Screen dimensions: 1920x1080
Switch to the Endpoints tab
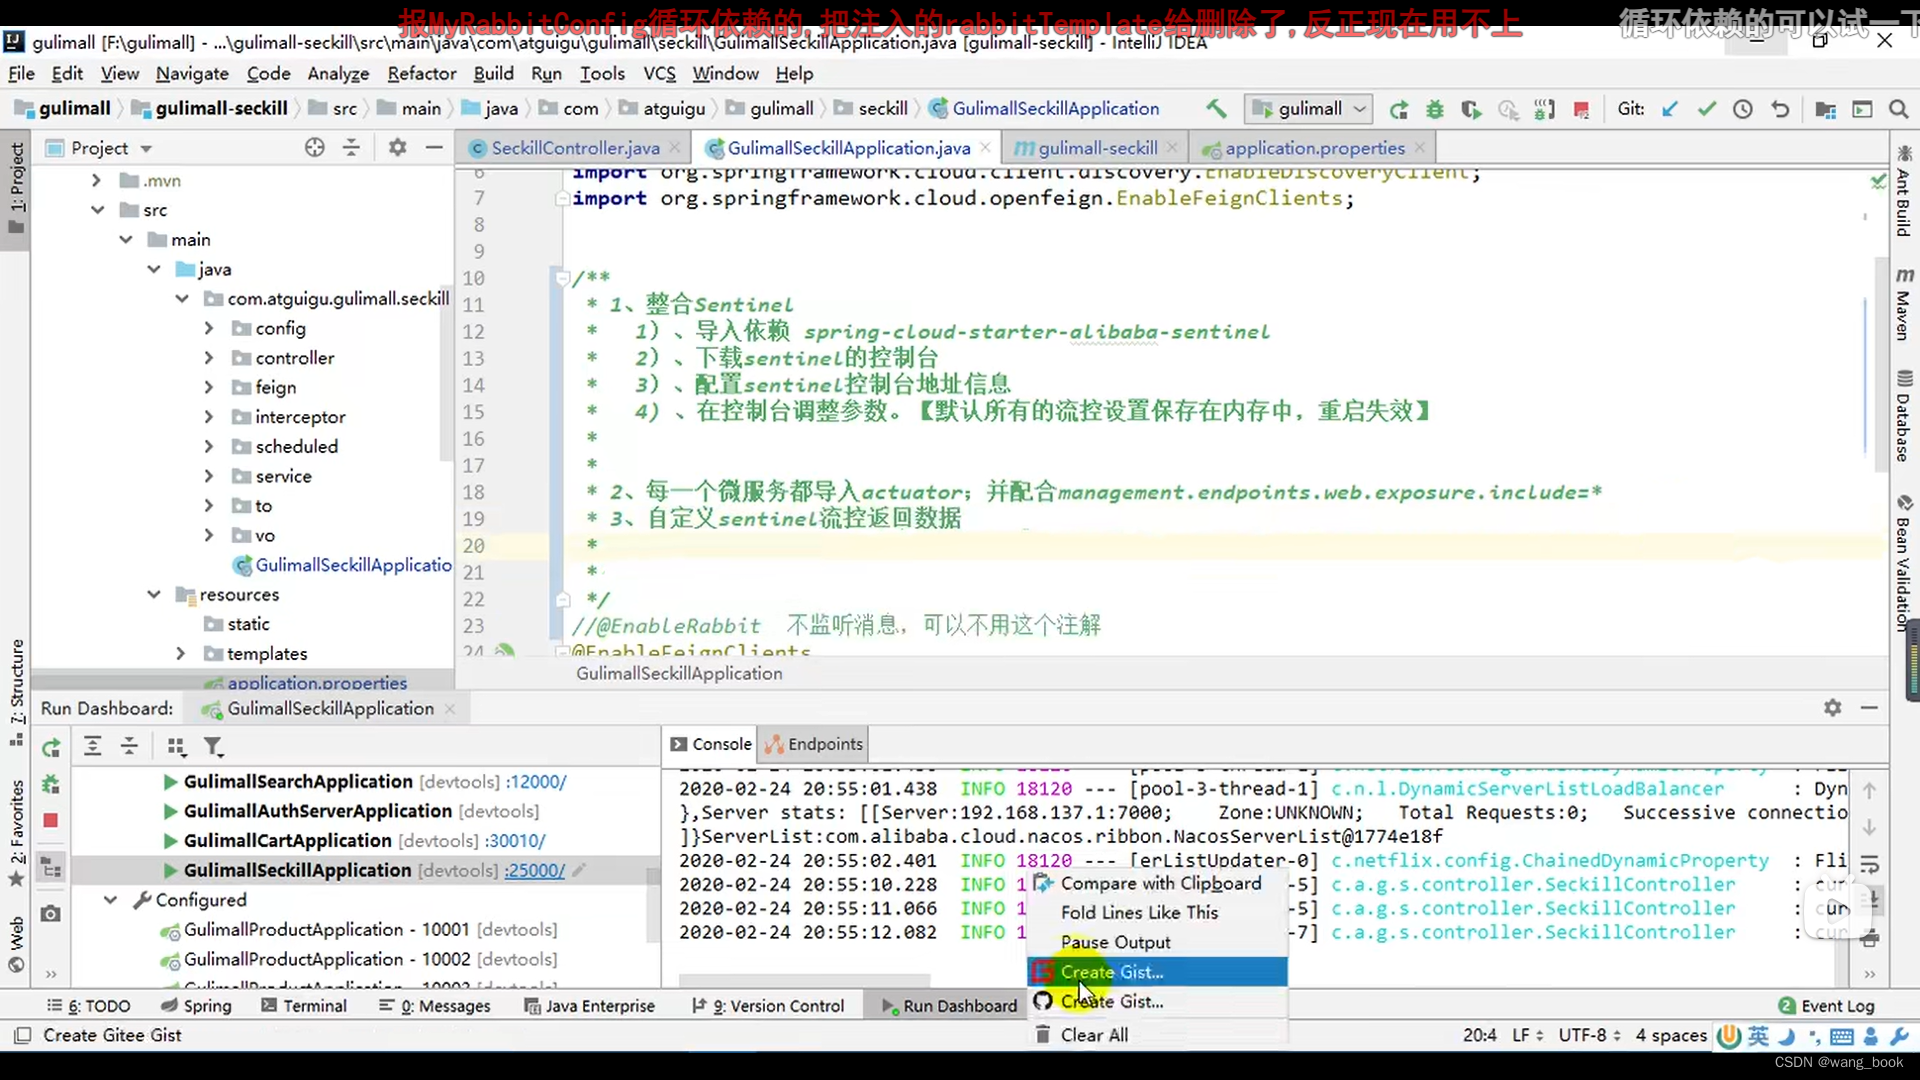point(814,744)
